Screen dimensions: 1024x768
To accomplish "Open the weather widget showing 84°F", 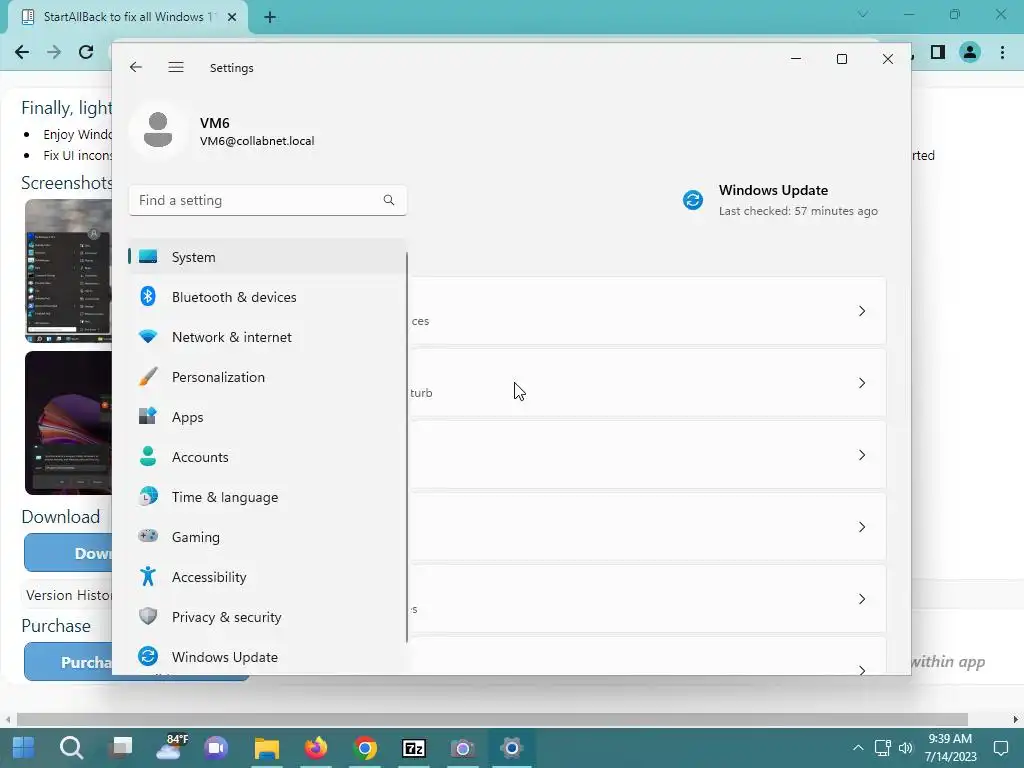I will (x=172, y=747).
